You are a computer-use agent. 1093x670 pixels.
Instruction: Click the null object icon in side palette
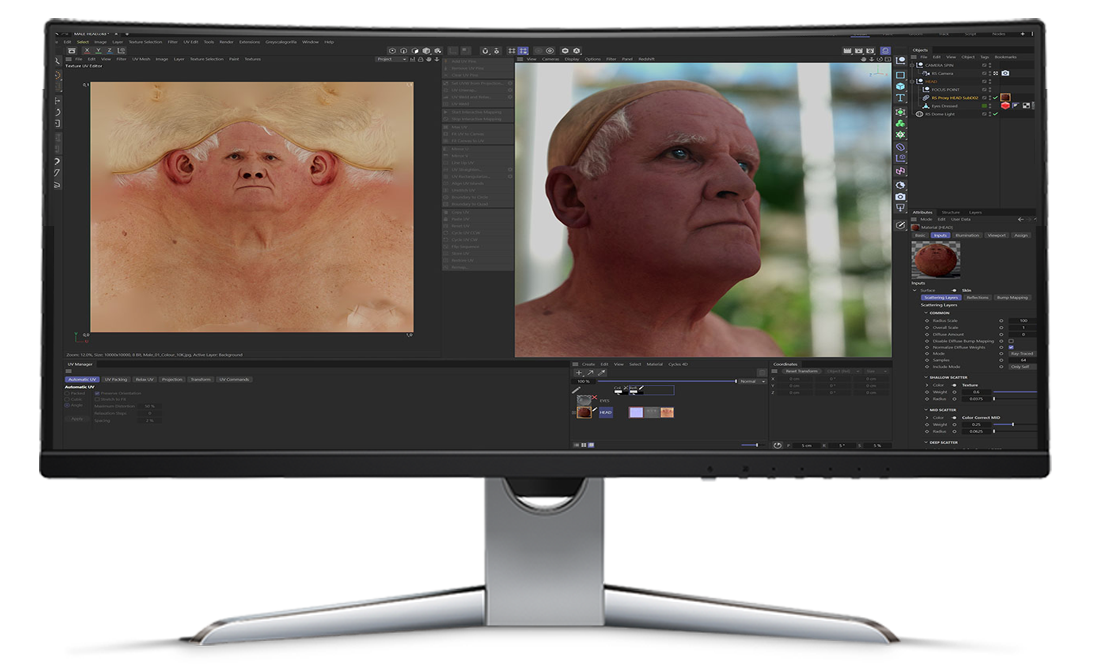(x=901, y=61)
